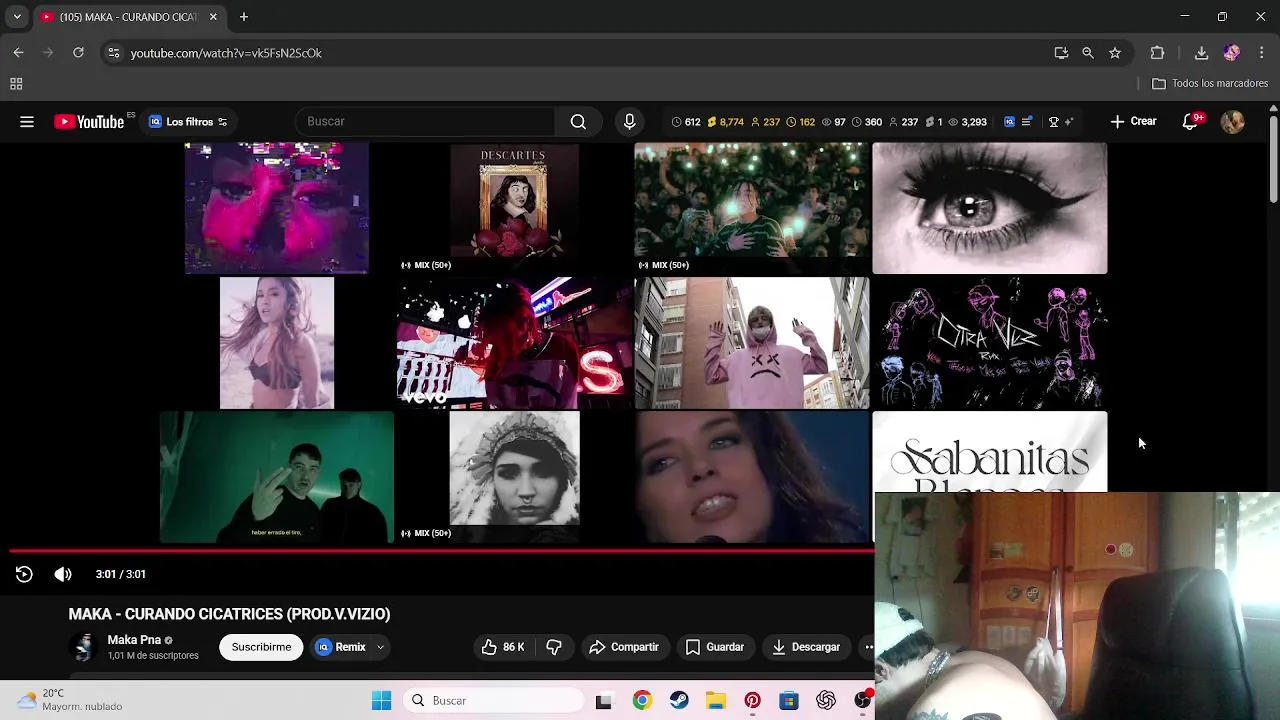Open the Chrome profile avatar menu
Screen dimensions: 1280x720
pos(1232,53)
